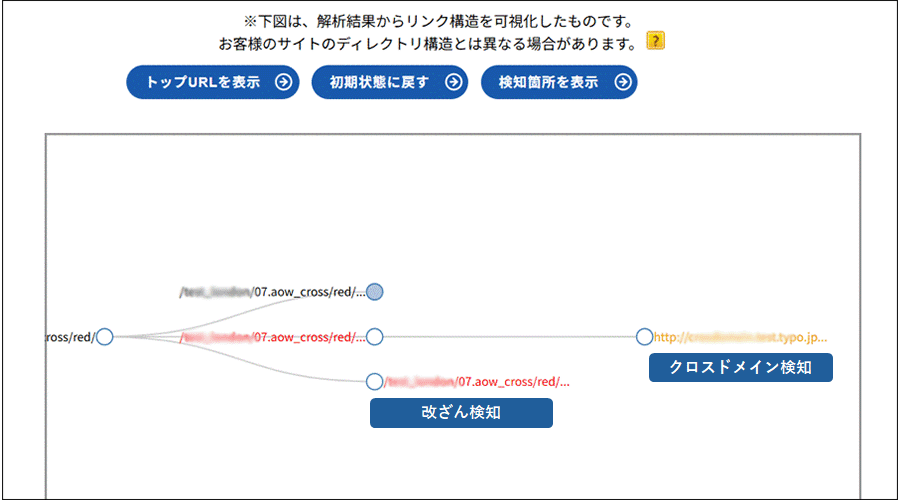The width and height of the screenshot is (900, 500).
Task: Select the filled blue node circle
Action: point(375,292)
